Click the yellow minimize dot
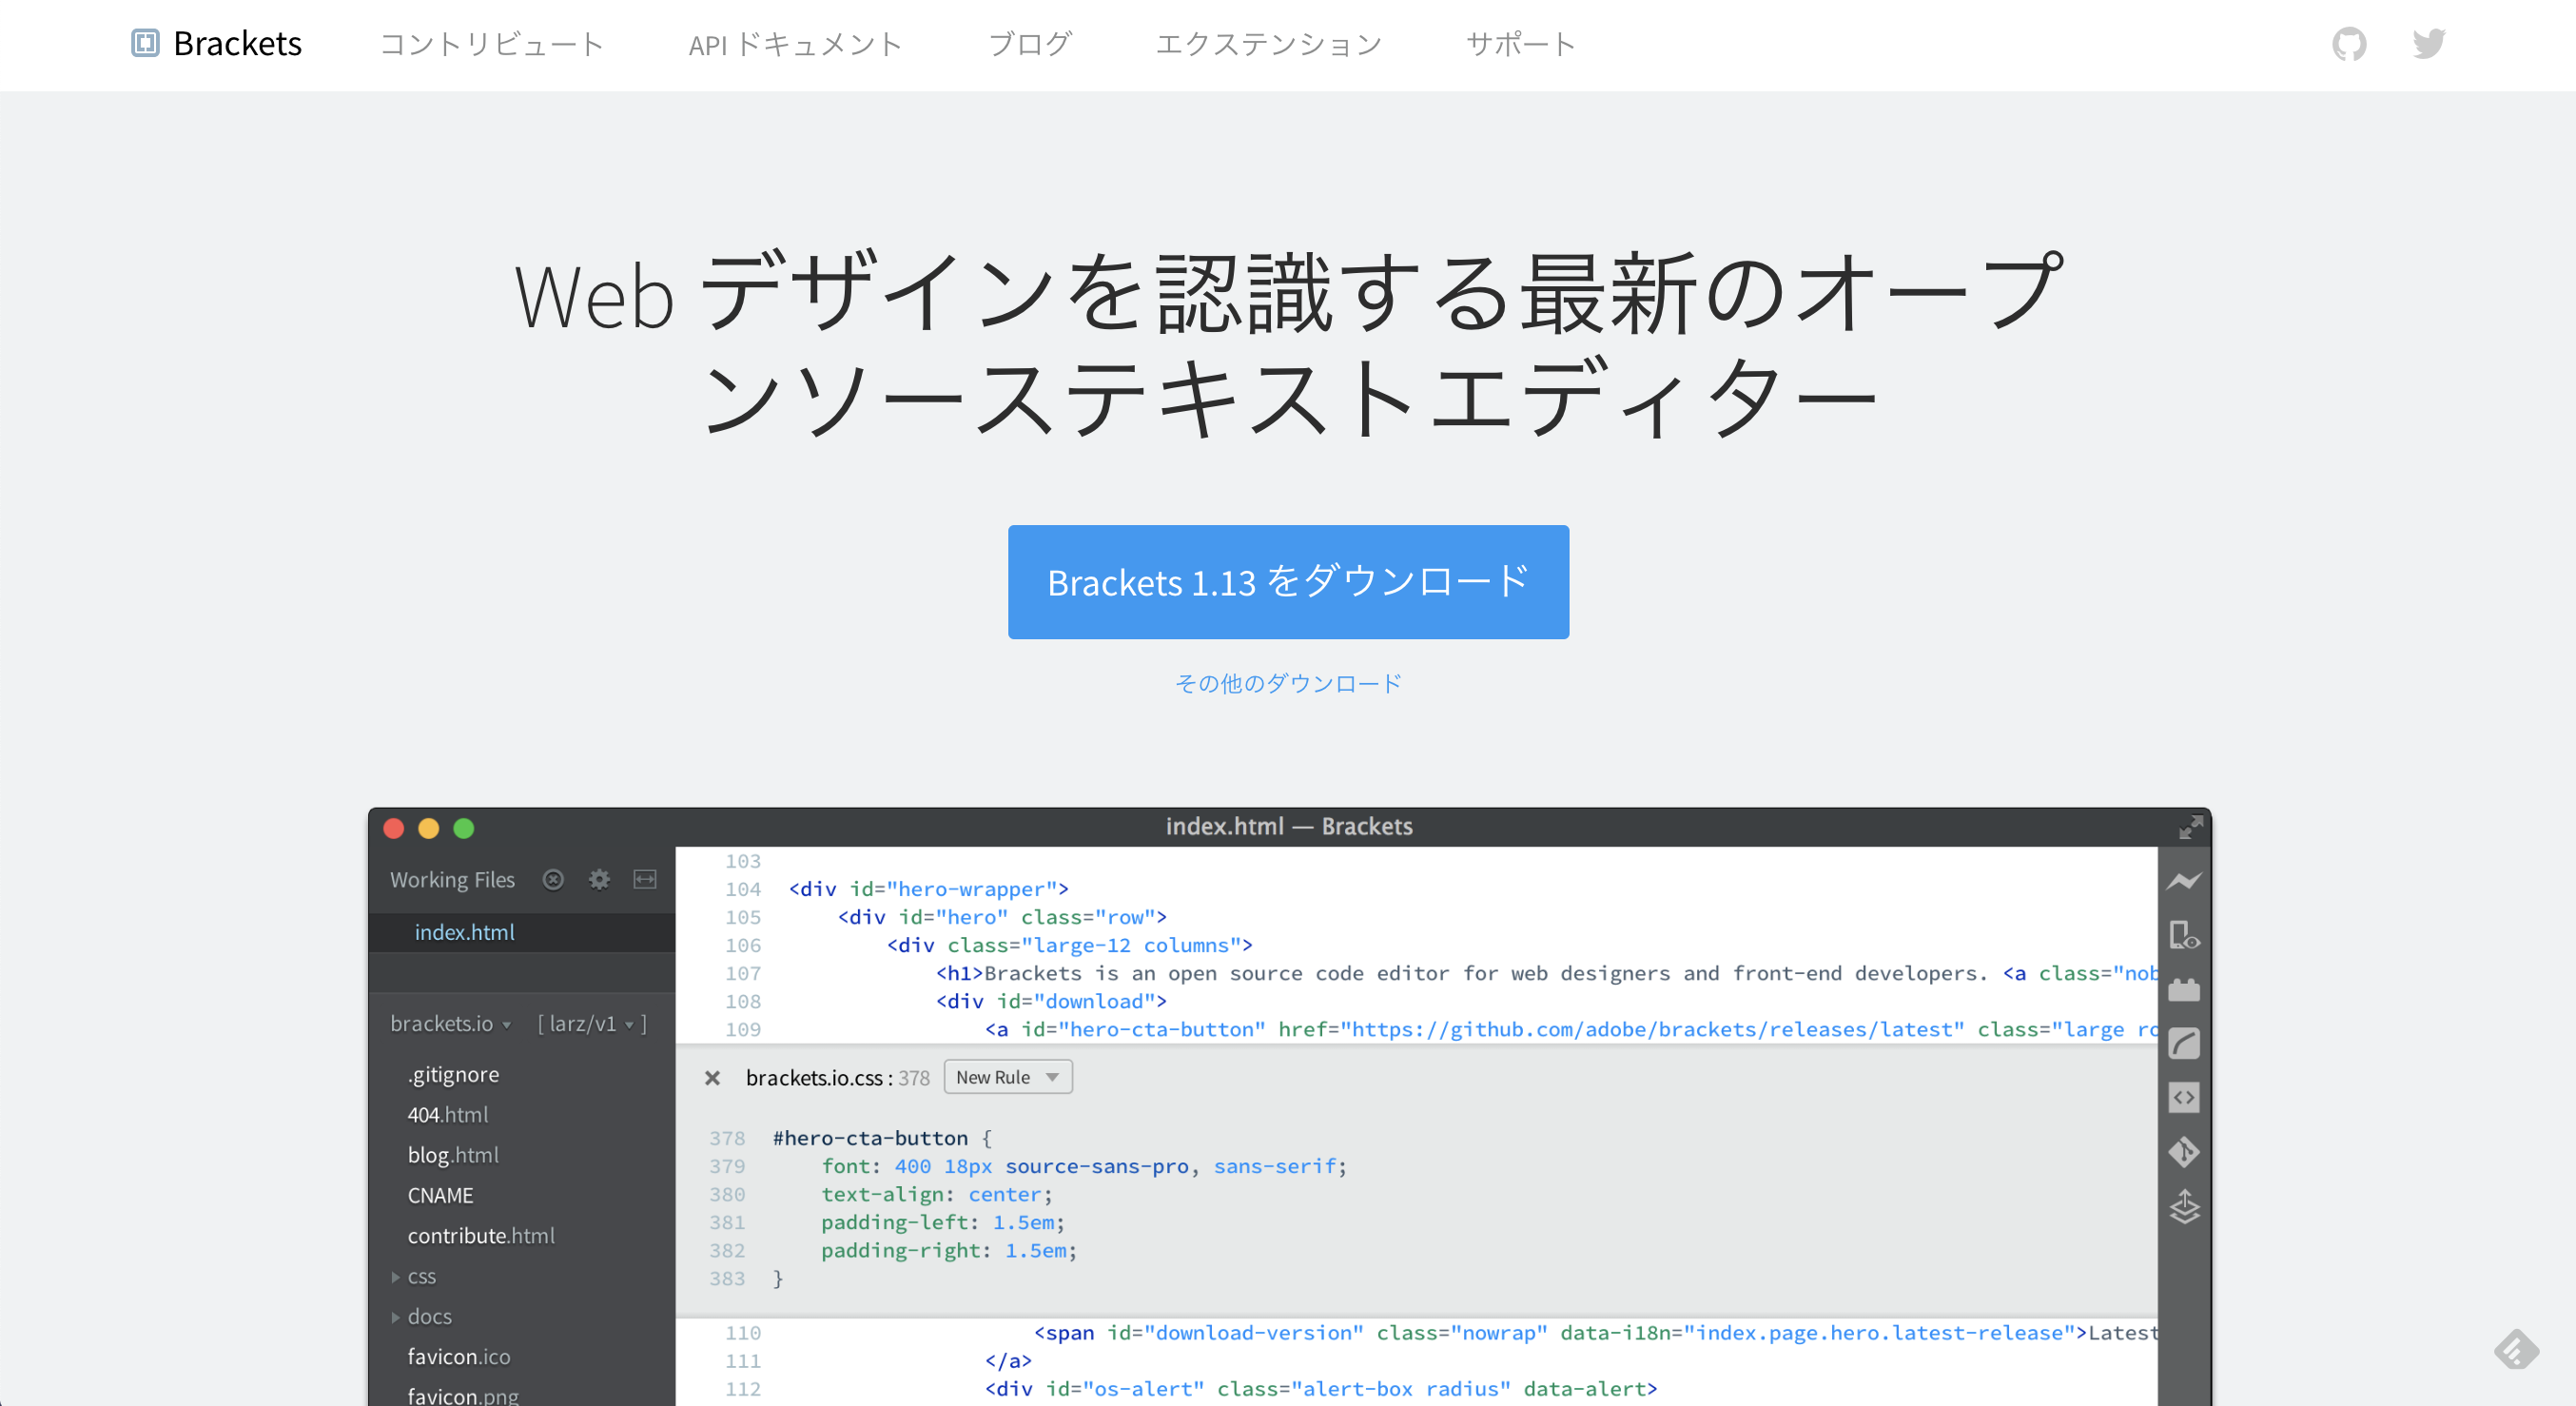Image resolution: width=2576 pixels, height=1406 pixels. pyautogui.click(x=429, y=828)
